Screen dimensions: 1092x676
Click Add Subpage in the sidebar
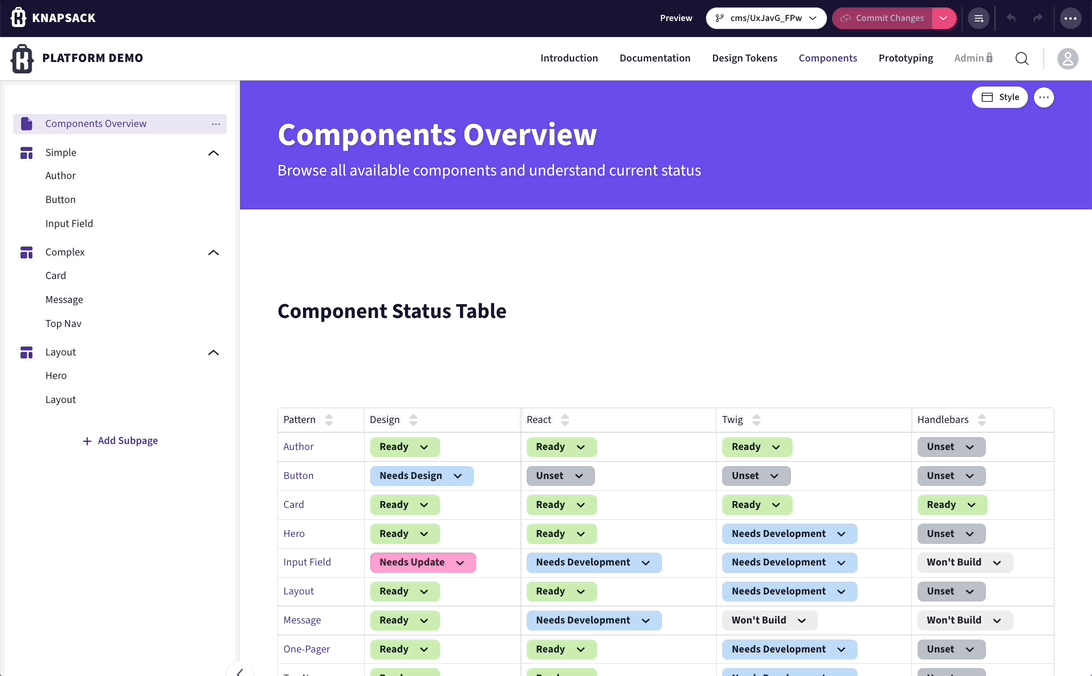coord(120,440)
